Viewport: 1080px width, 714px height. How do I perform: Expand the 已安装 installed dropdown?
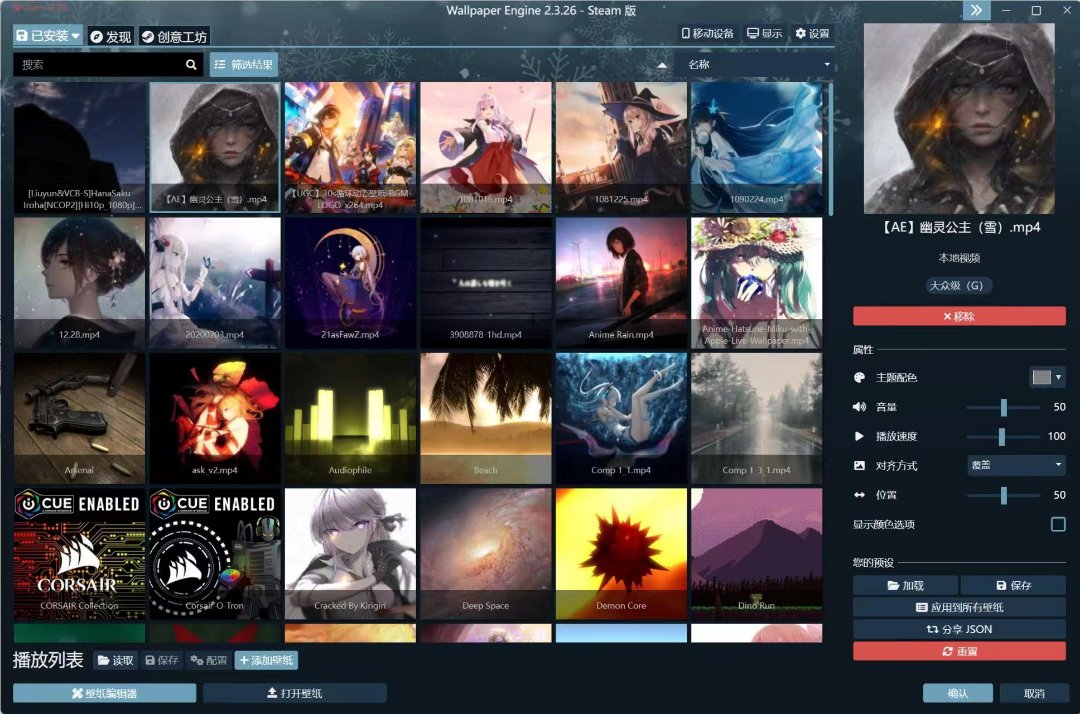pyautogui.click(x=47, y=36)
